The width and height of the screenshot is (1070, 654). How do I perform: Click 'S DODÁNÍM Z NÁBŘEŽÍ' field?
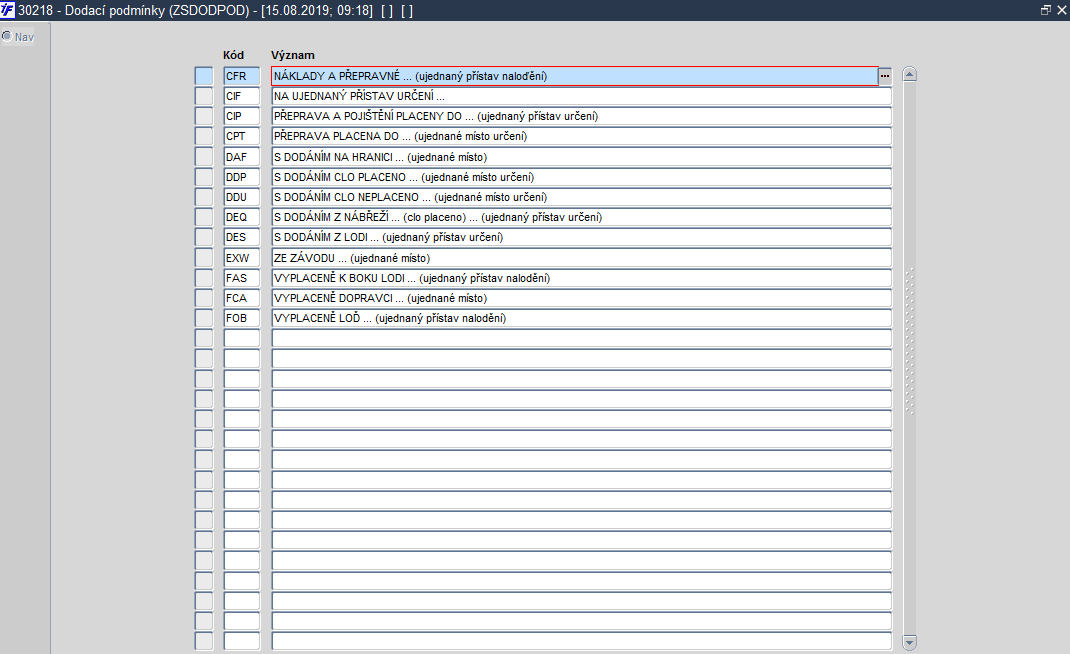tap(581, 217)
